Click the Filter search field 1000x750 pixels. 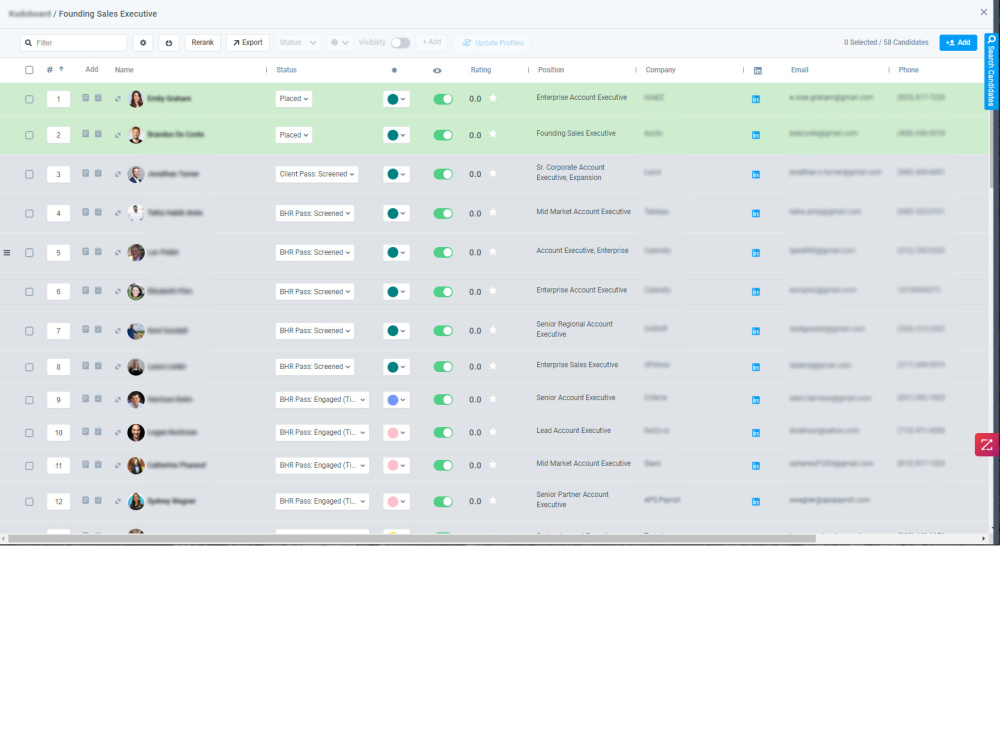click(x=73, y=43)
